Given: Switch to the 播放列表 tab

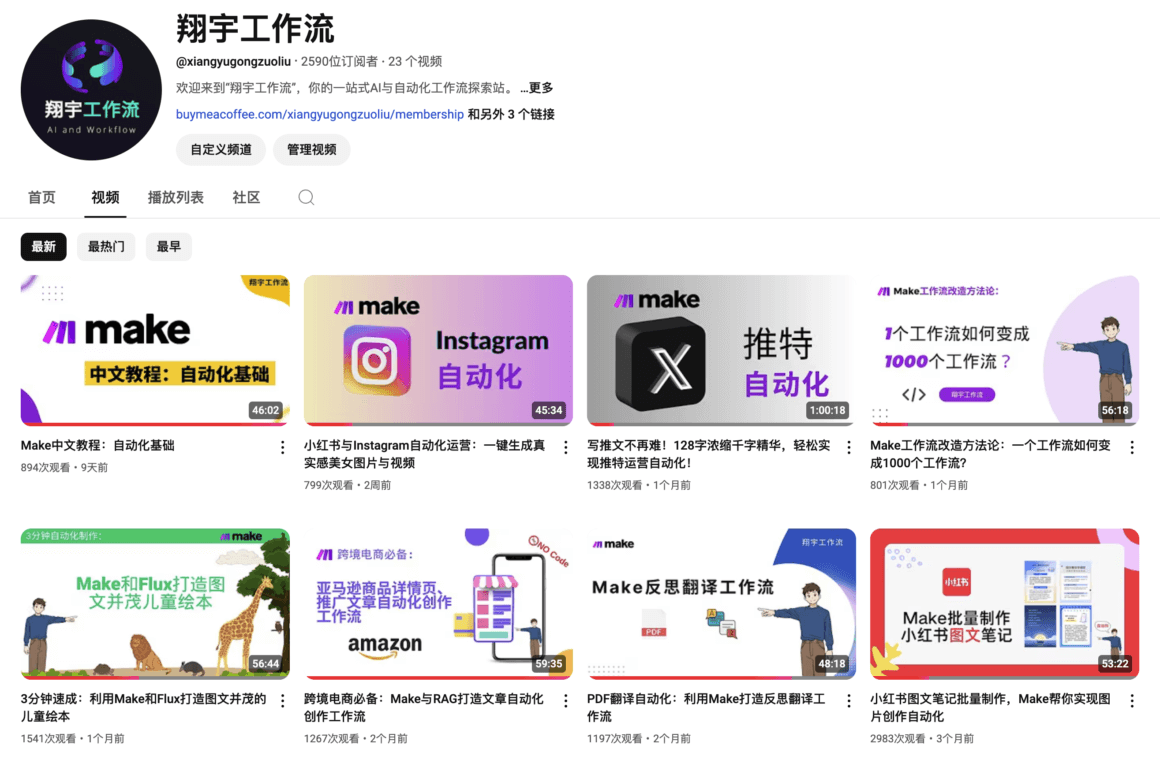Looking at the screenshot, I should point(176,197).
